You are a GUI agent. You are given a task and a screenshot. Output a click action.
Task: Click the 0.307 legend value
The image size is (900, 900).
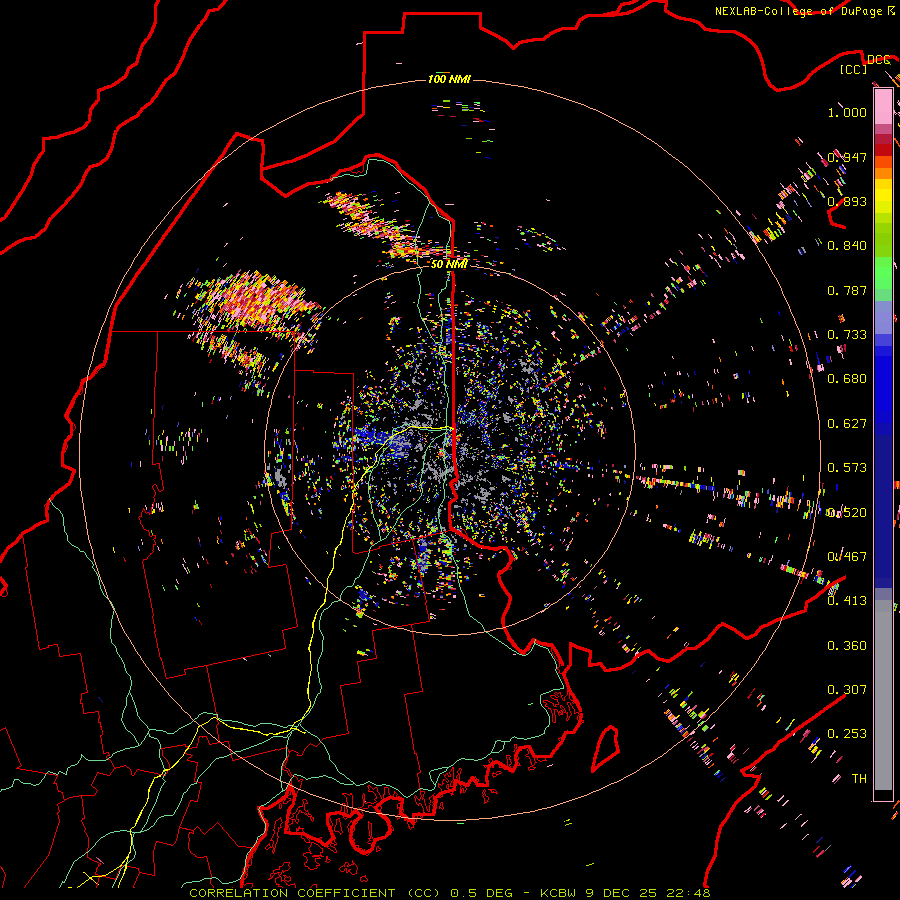point(847,690)
